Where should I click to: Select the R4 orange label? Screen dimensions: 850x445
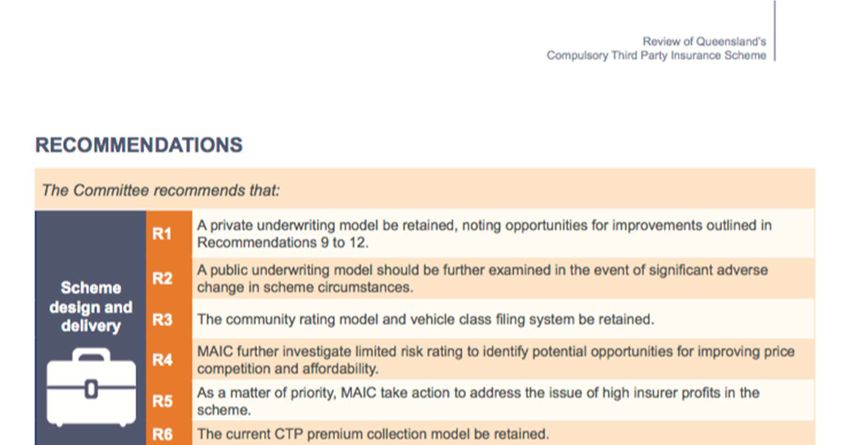[x=162, y=359]
